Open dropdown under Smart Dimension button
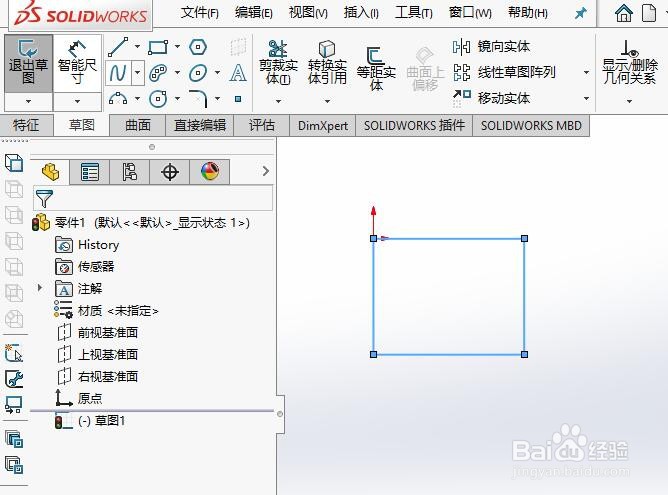This screenshot has width=668, height=495. point(77,101)
